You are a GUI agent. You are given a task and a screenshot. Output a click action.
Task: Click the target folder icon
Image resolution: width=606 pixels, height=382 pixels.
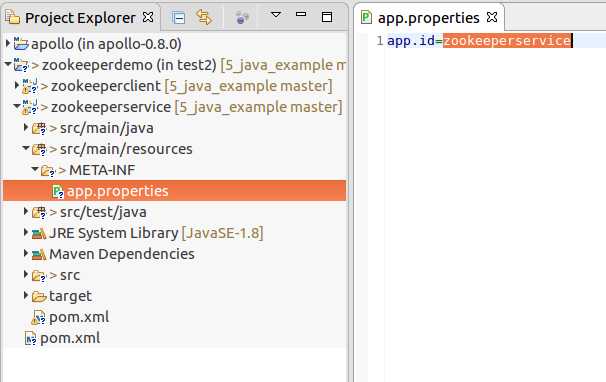39,296
